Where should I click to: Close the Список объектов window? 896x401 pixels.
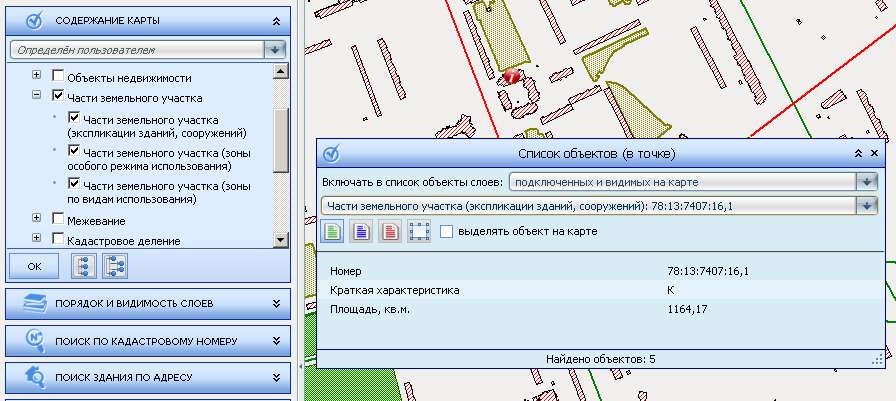pyautogui.click(x=874, y=154)
